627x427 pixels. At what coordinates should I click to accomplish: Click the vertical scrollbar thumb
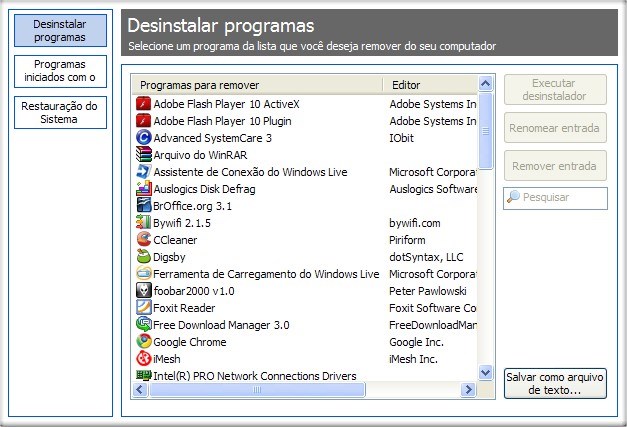click(x=485, y=131)
